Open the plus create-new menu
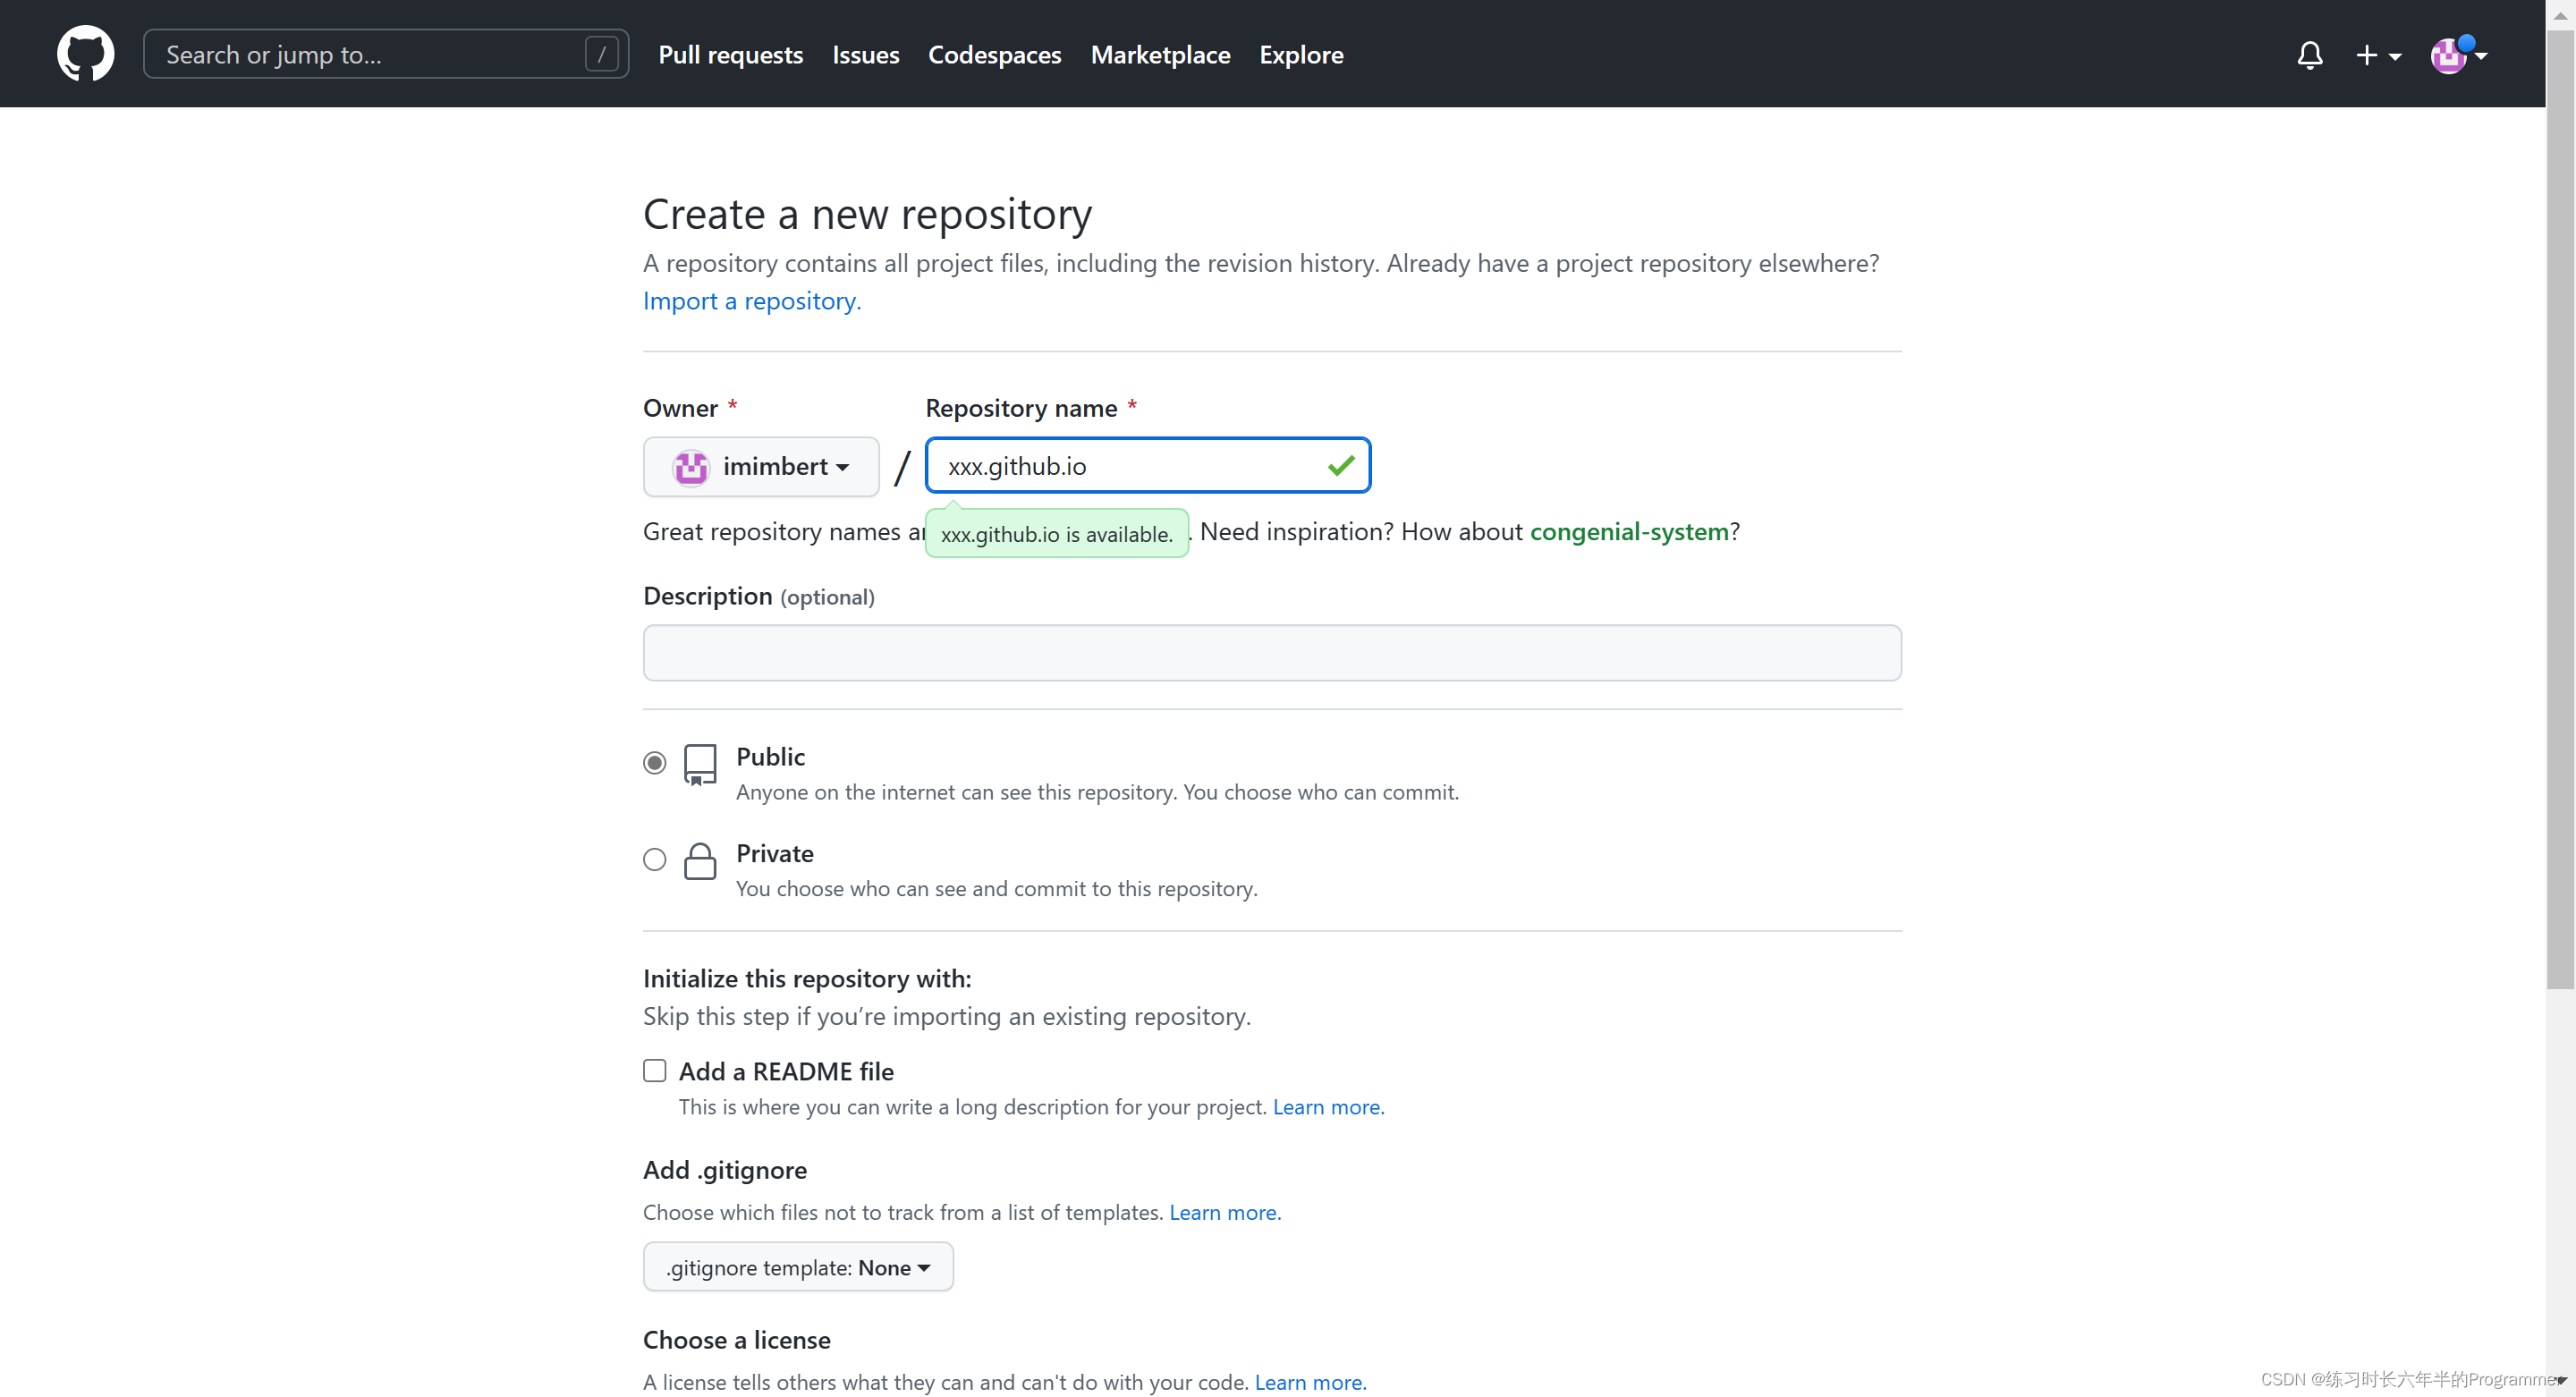 click(x=2377, y=55)
